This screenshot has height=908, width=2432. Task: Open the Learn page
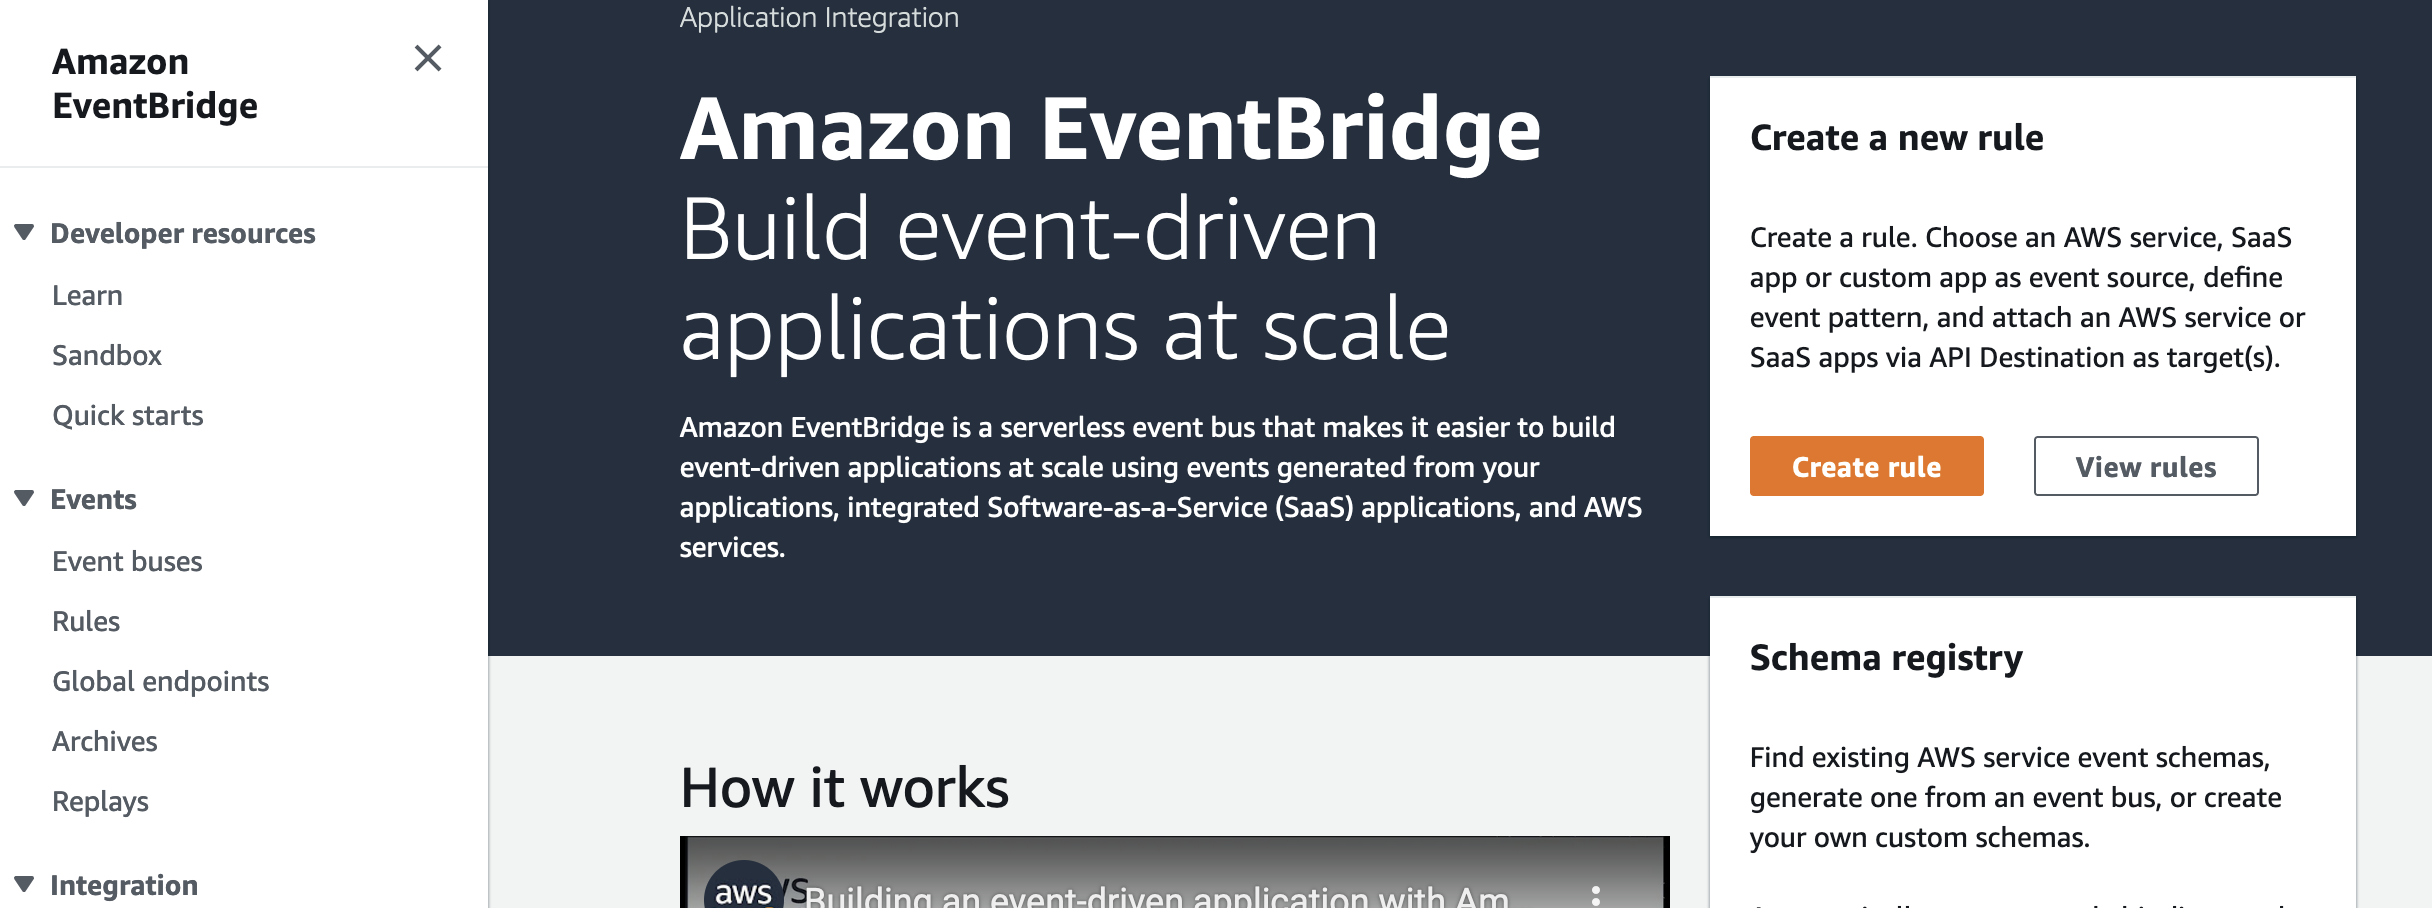pyautogui.click(x=87, y=294)
